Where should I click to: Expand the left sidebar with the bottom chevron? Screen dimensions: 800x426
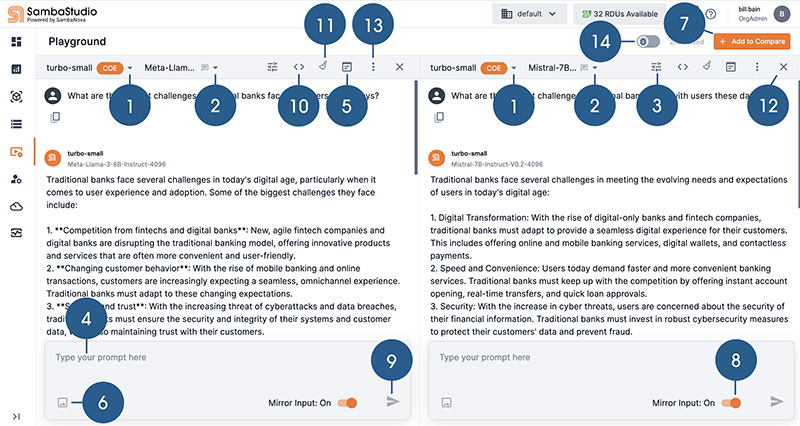click(16, 416)
